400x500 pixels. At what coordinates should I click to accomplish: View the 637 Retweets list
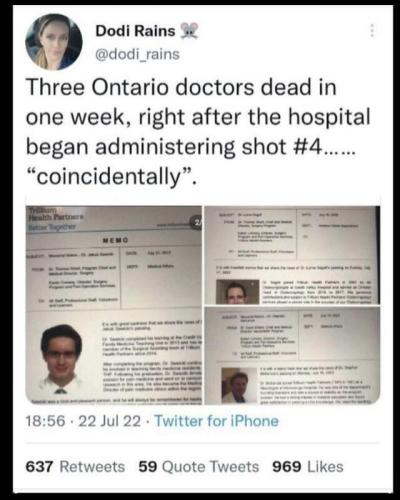point(75,466)
